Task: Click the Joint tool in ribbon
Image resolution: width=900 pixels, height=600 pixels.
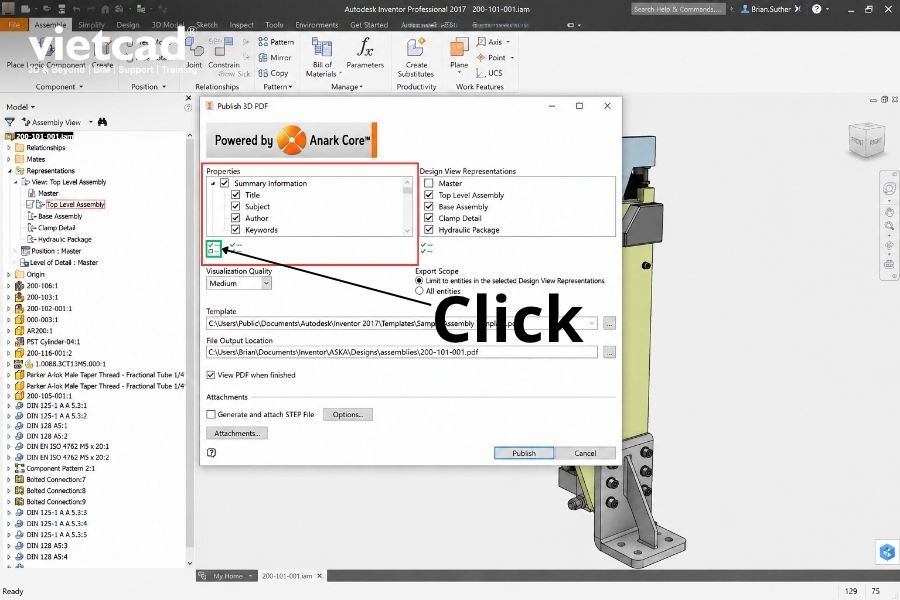Action: (x=194, y=53)
